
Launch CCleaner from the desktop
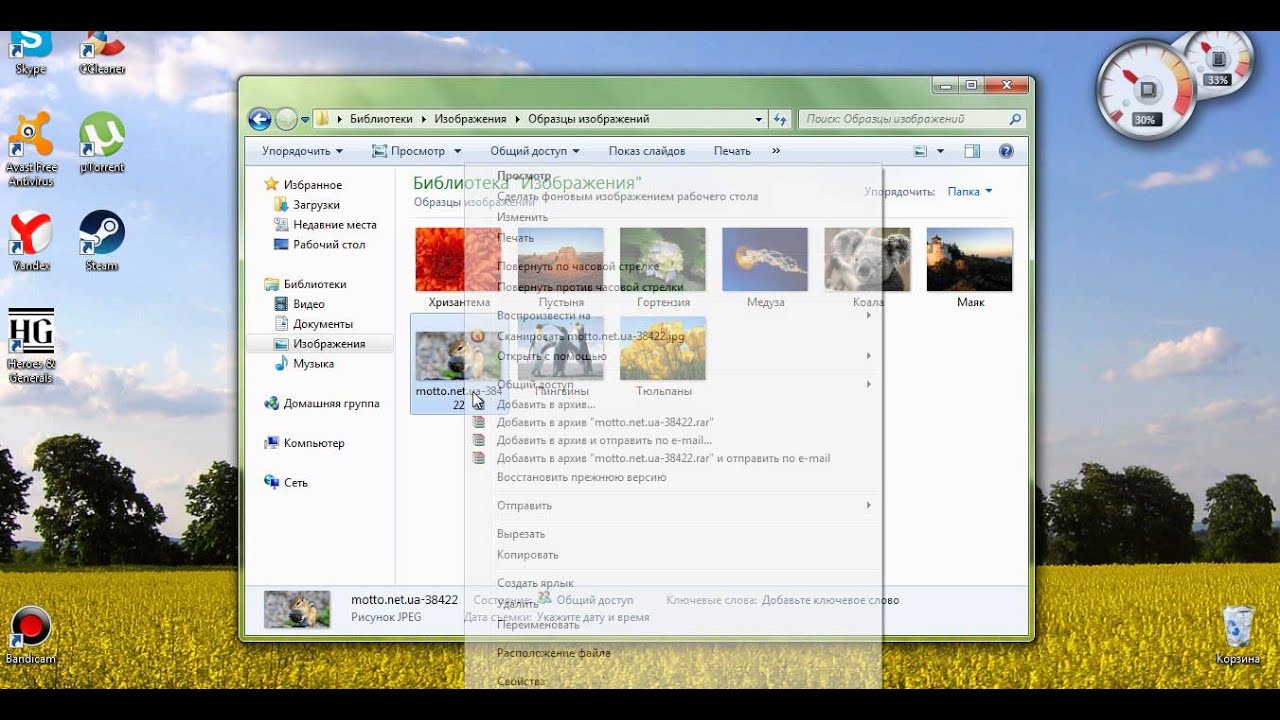(x=101, y=52)
